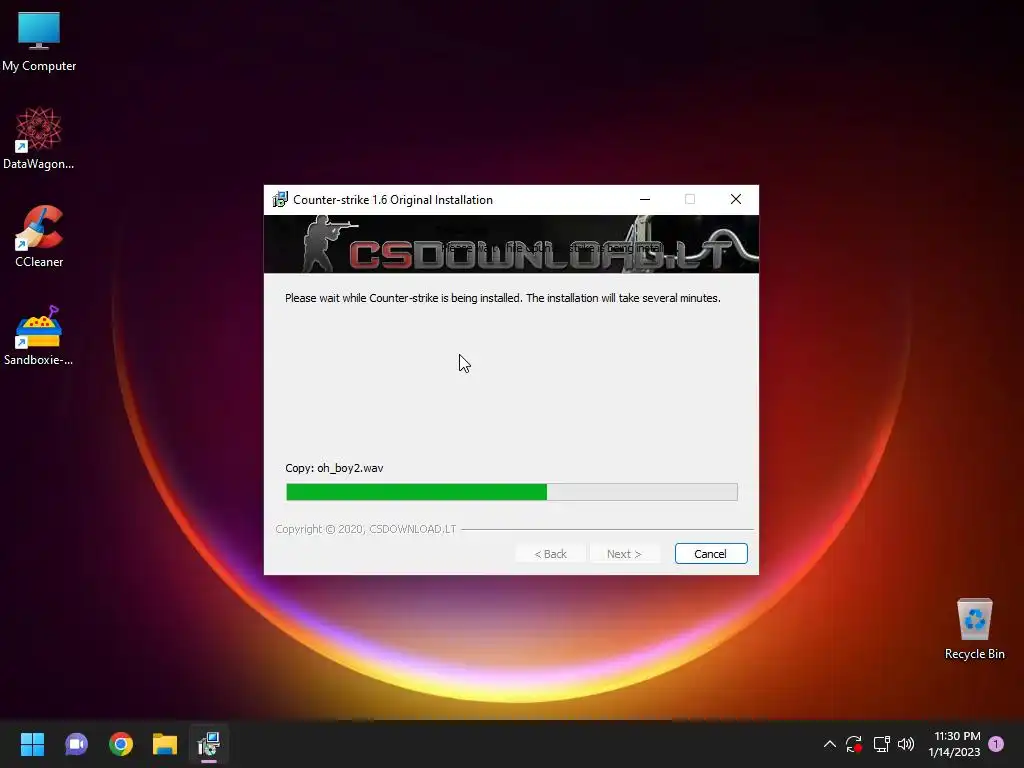Click the 'Please wait while Counter-strike' message
1024x768 pixels.
pyautogui.click(x=503, y=298)
